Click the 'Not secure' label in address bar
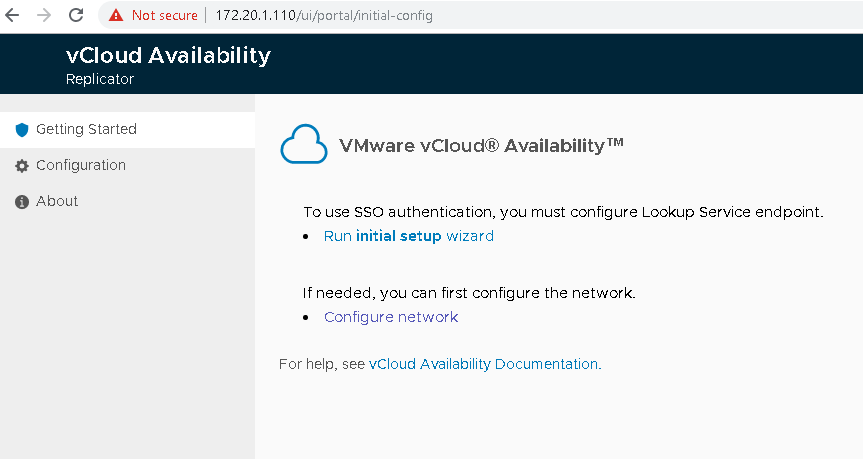Viewport: 863px width, 459px height. [165, 15]
